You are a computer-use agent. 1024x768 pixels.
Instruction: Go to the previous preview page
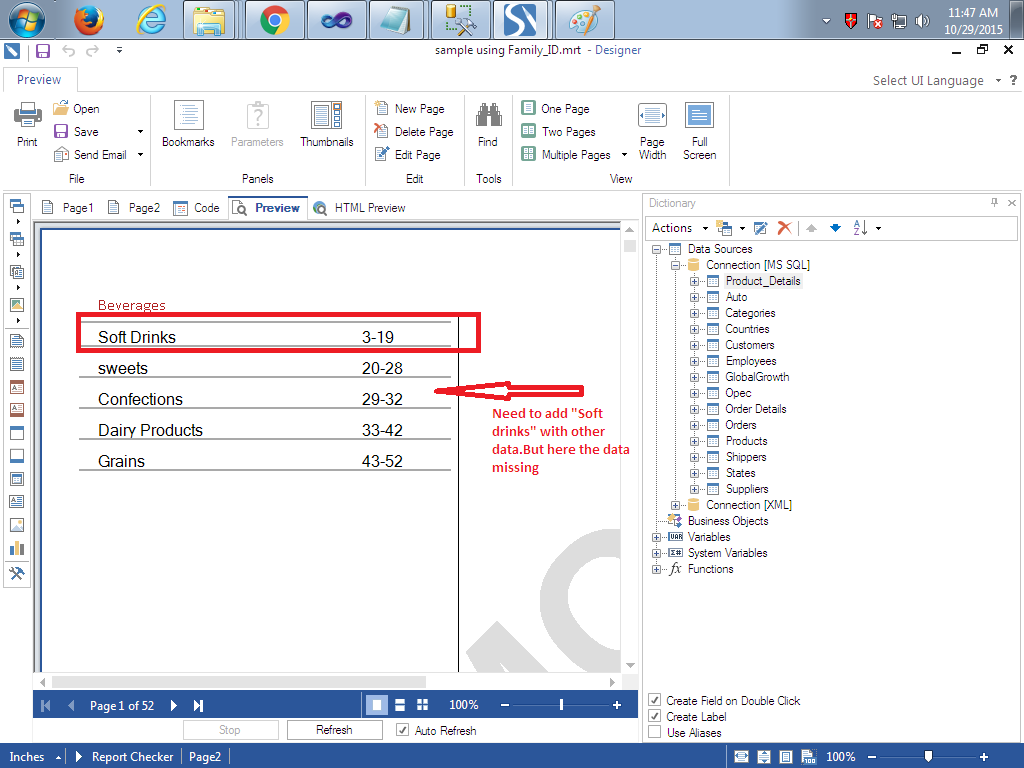click(71, 705)
